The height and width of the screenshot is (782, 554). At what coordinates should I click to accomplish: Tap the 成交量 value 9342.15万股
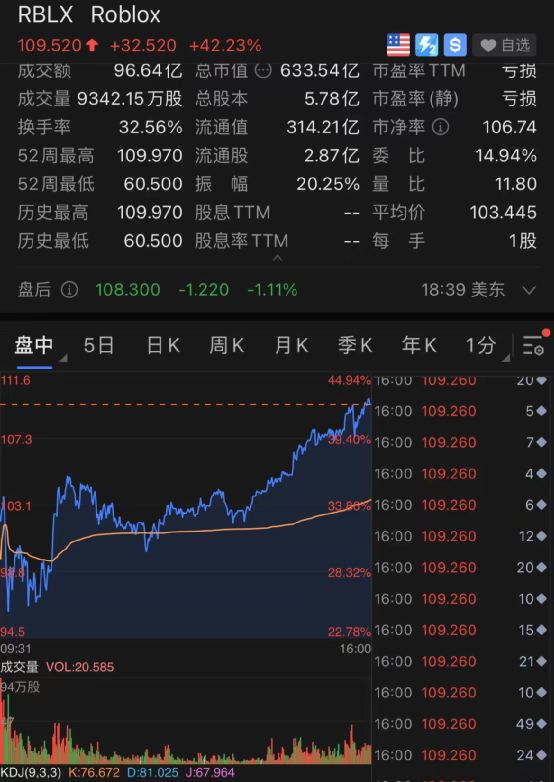130,99
